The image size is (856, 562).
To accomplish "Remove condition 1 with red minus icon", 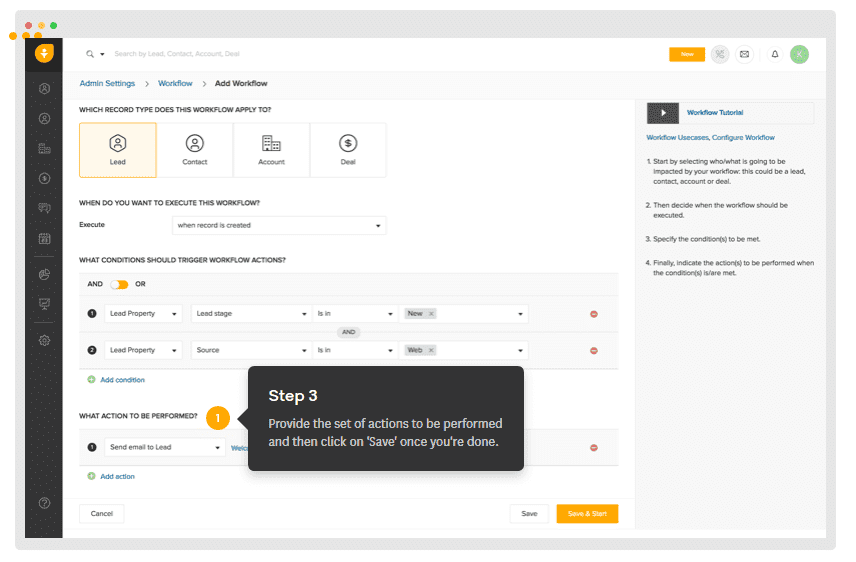I will click(594, 314).
